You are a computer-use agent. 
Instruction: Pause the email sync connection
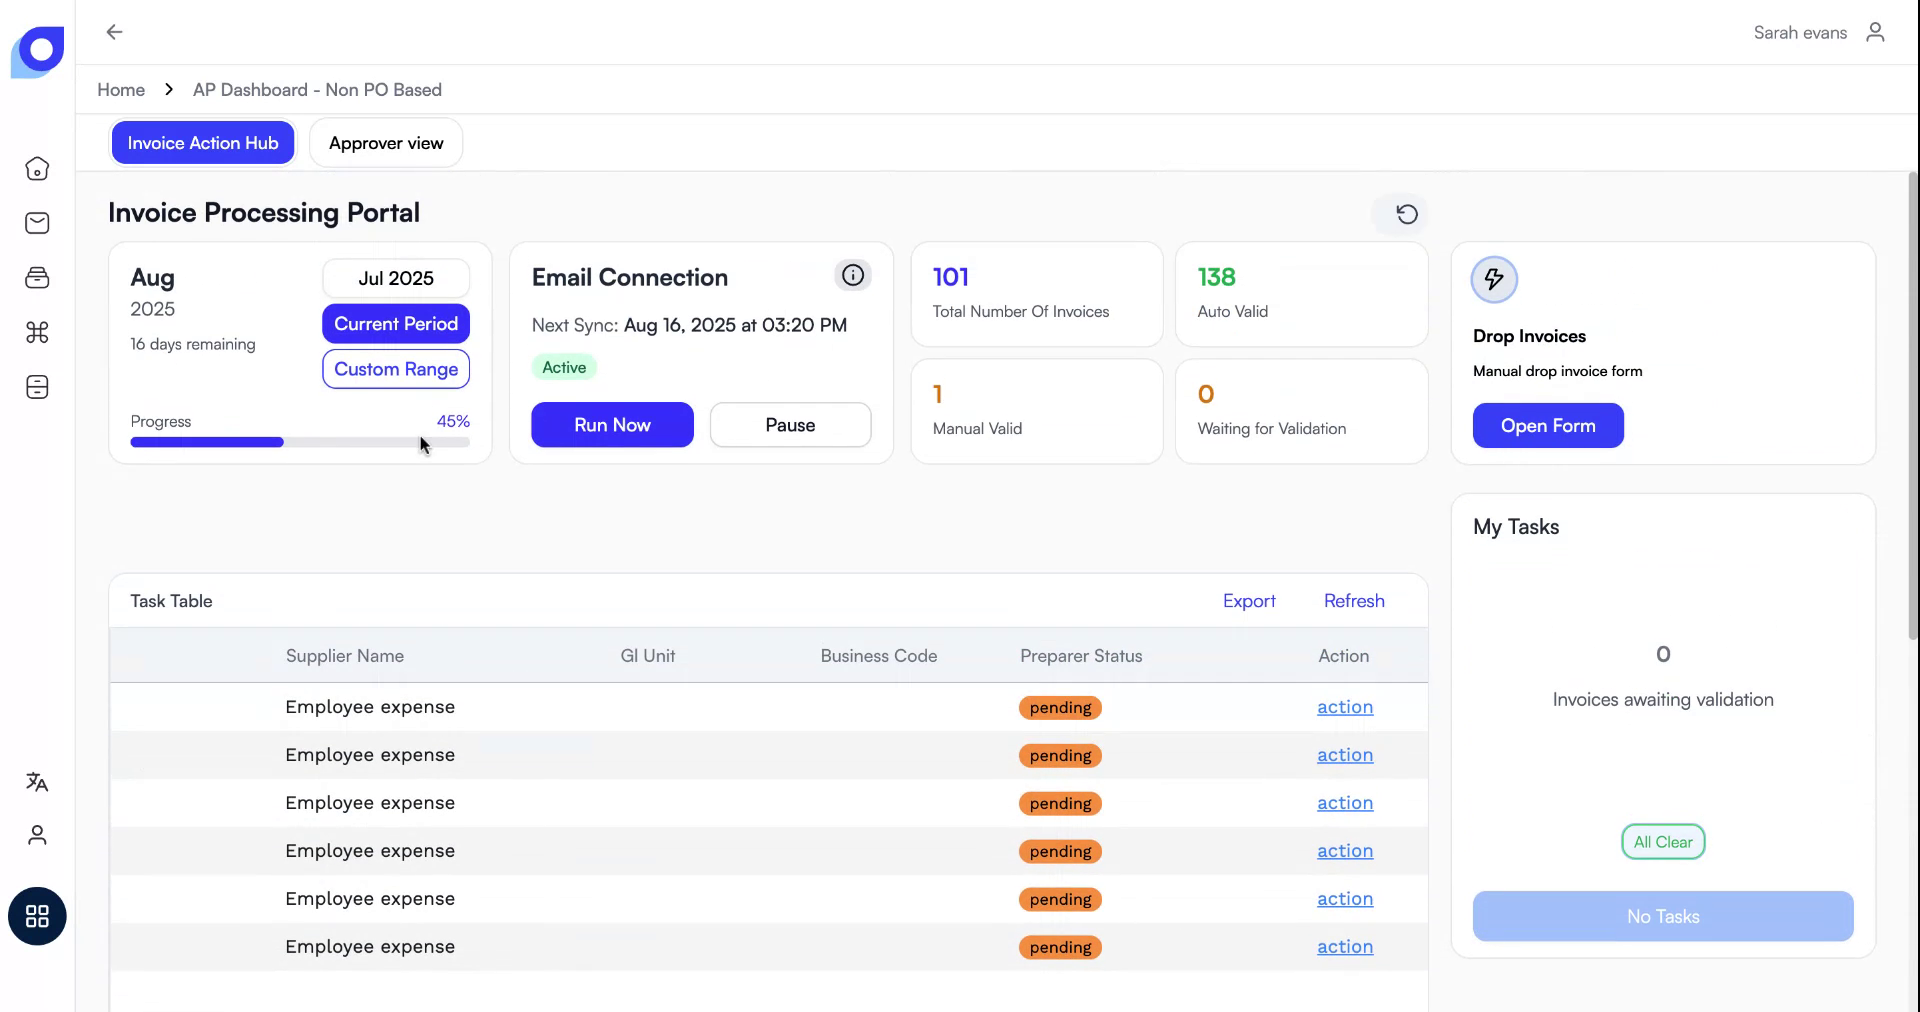tap(789, 424)
